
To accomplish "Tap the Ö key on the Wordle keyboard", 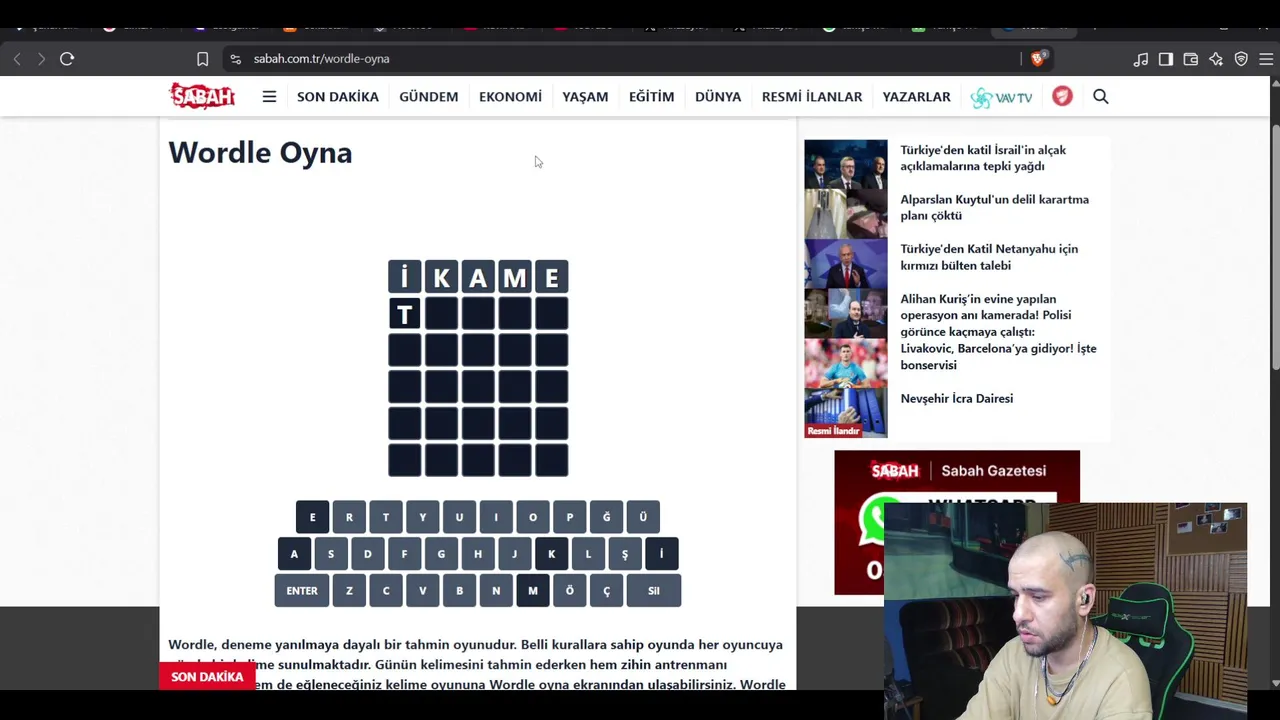I will pyautogui.click(x=570, y=591).
